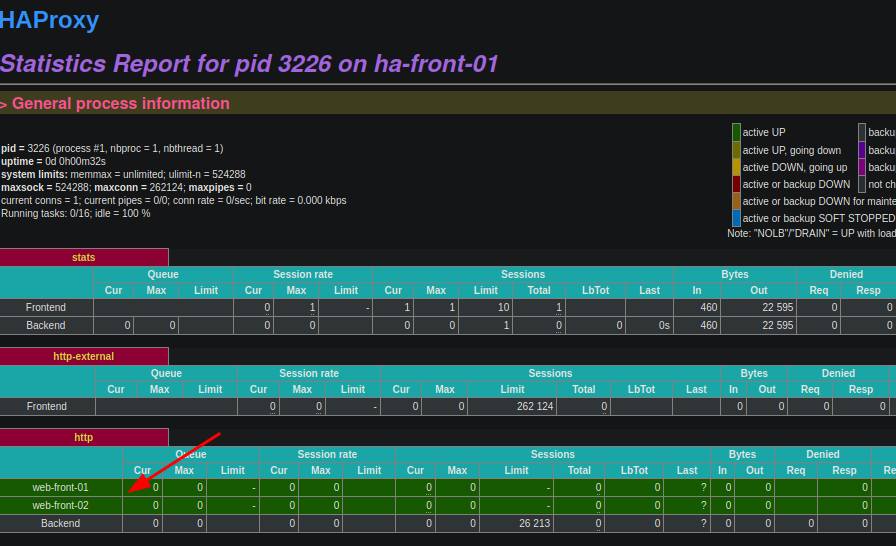Screen dimensions: 896x546
Task: Open the stats proxy section title
Action: point(84,257)
